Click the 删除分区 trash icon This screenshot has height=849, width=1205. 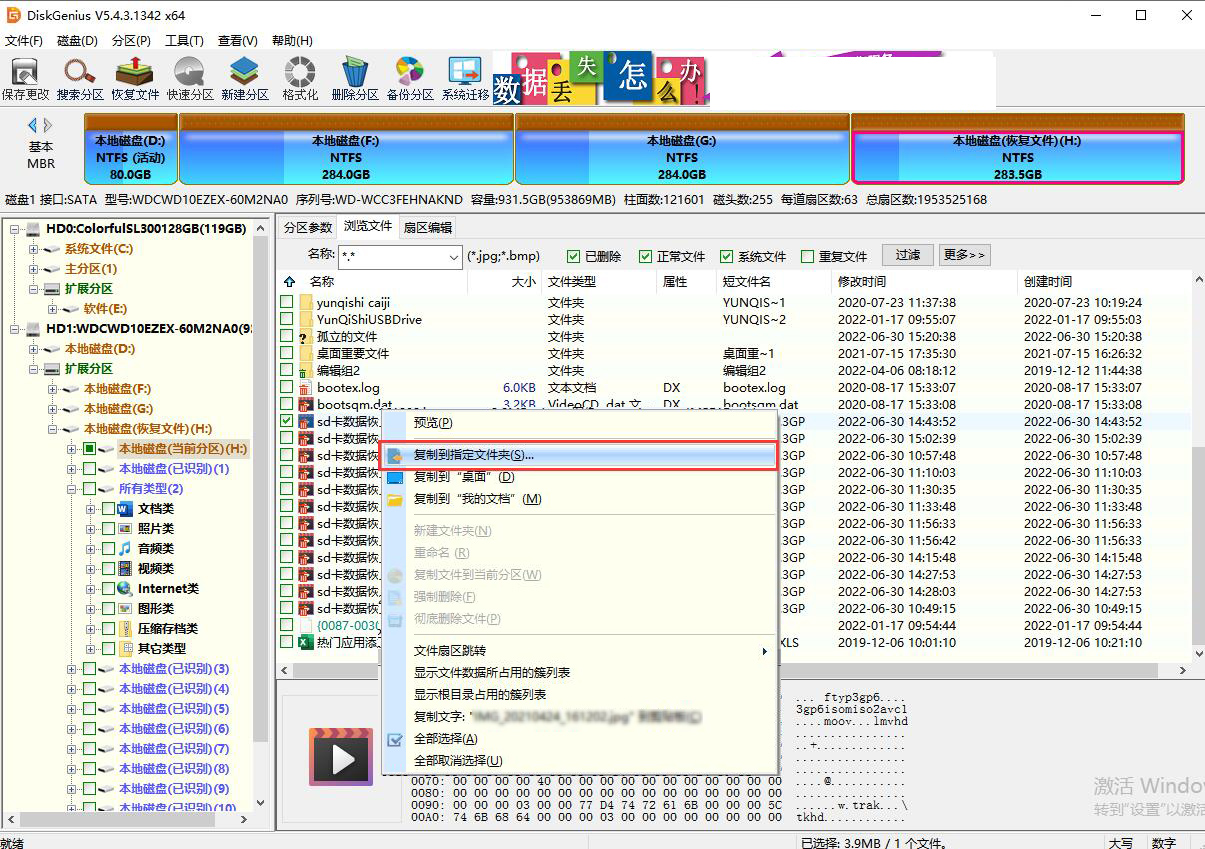(355, 72)
